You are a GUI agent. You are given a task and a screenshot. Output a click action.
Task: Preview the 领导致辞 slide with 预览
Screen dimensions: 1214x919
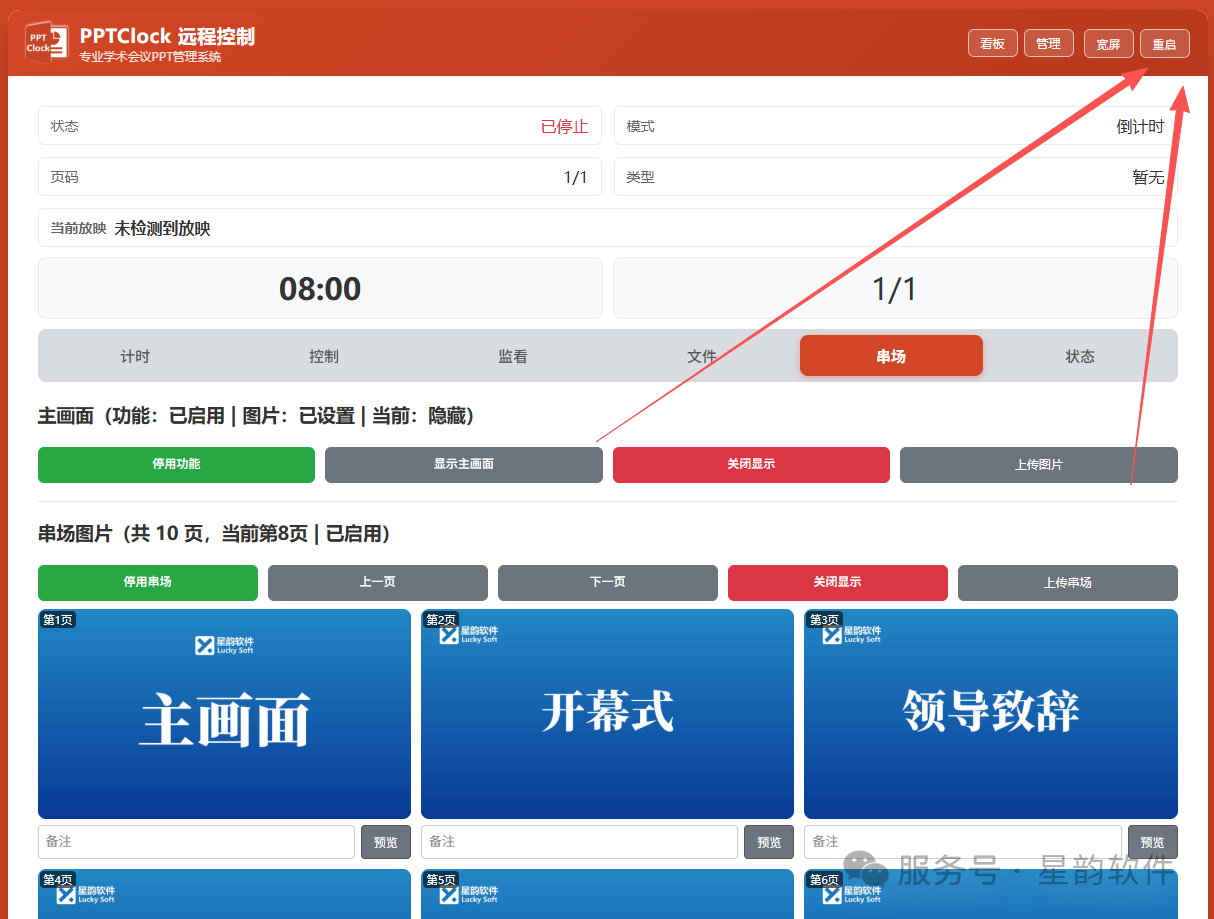(x=1153, y=842)
